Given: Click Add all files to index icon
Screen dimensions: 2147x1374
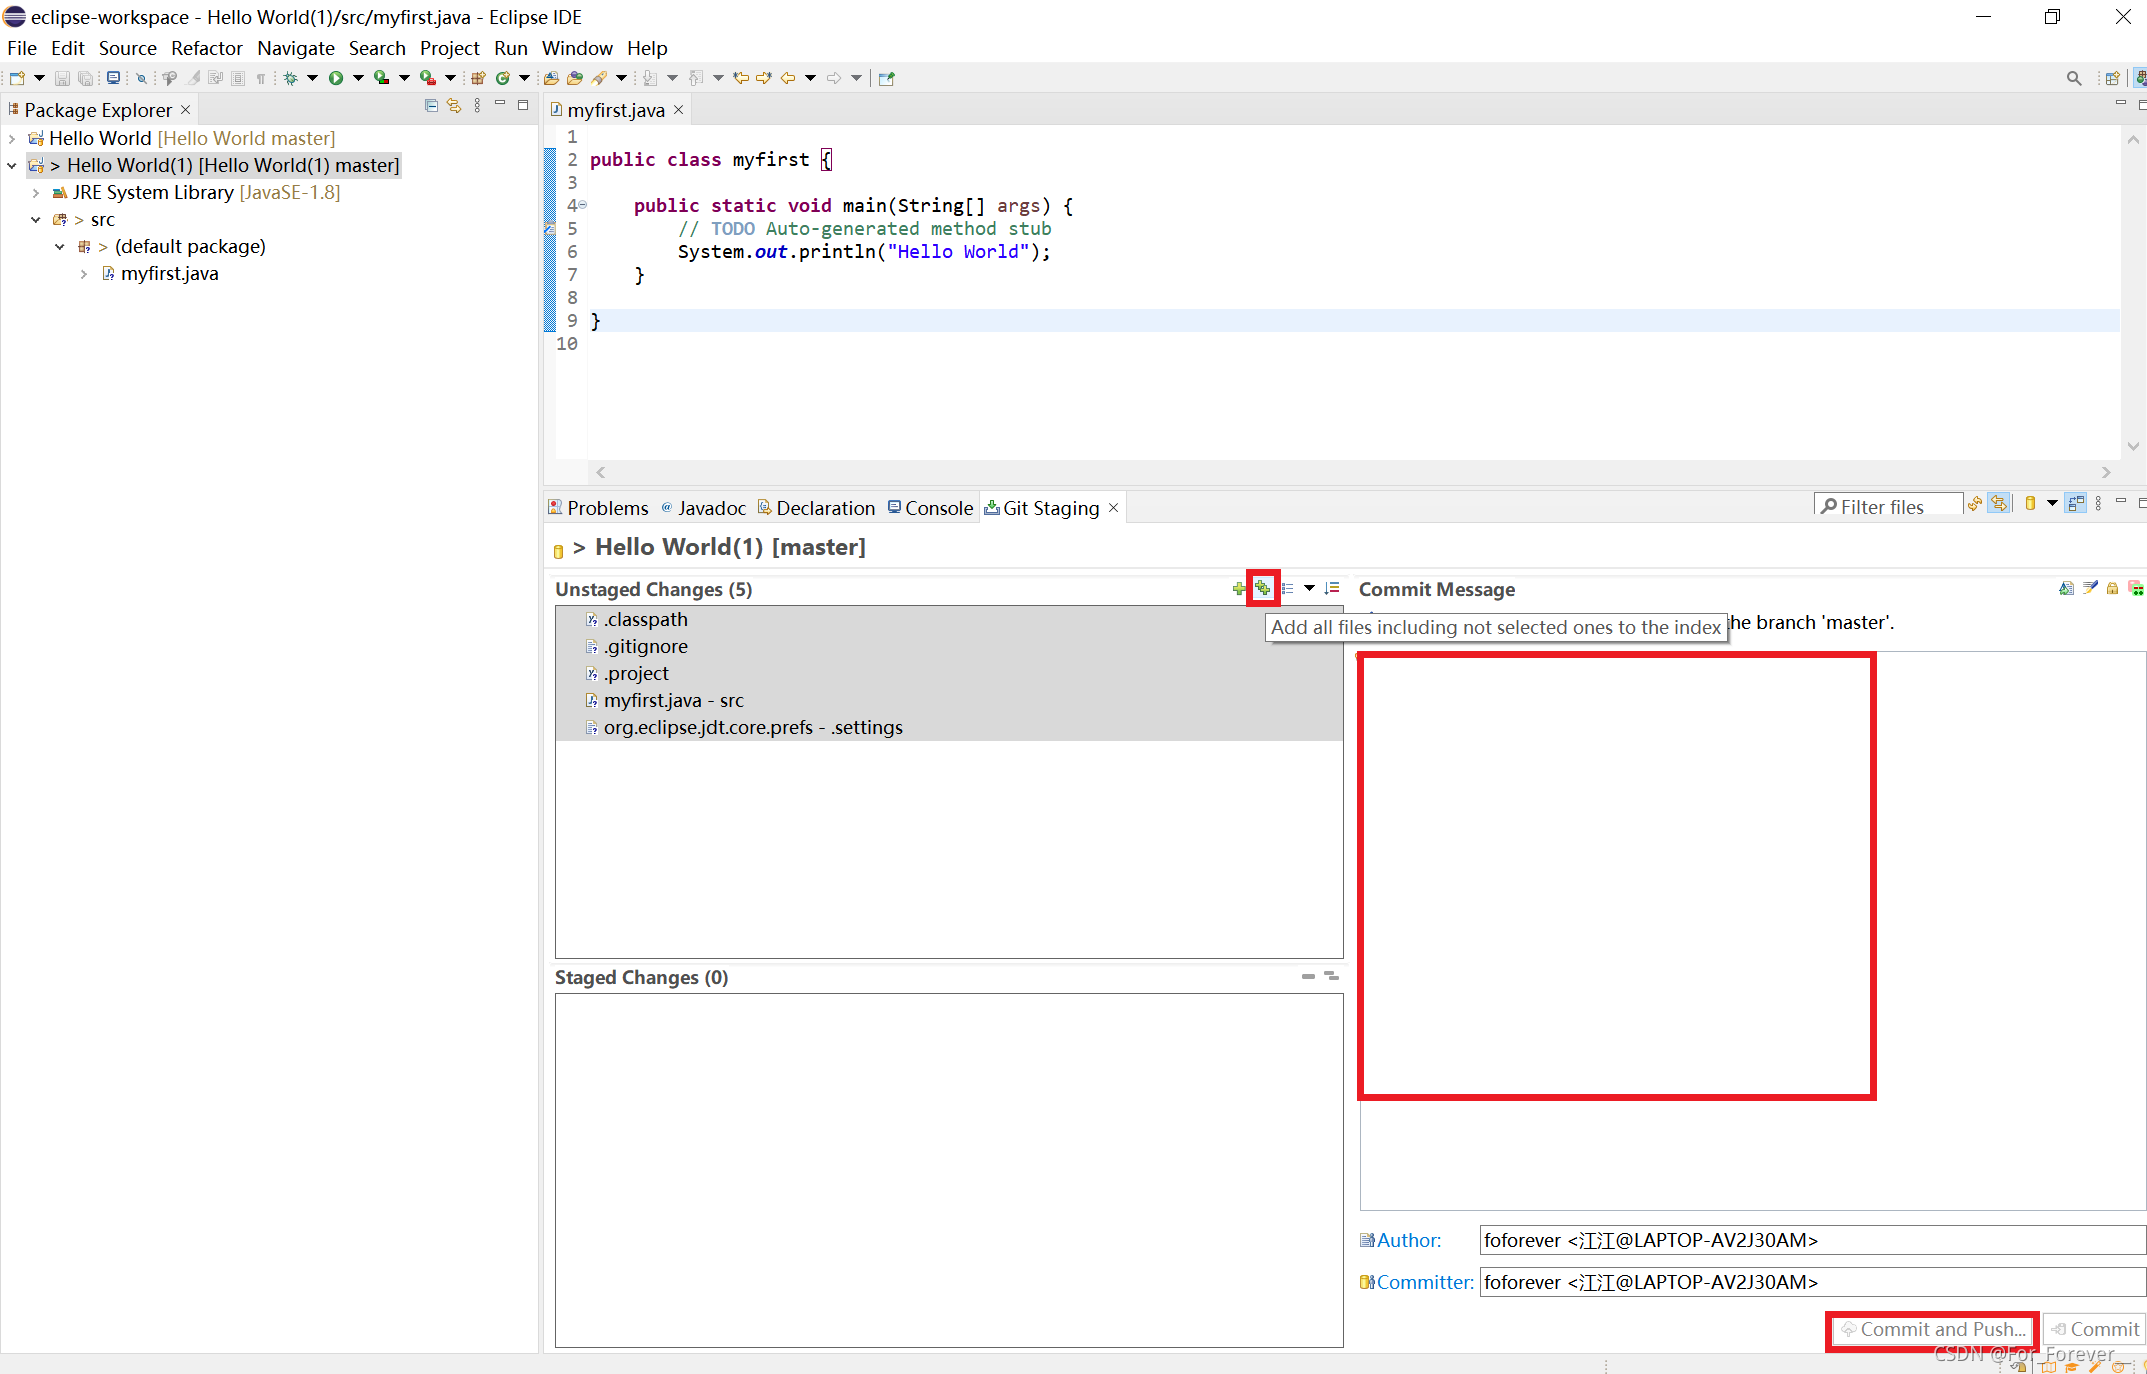Looking at the screenshot, I should click(x=1263, y=588).
